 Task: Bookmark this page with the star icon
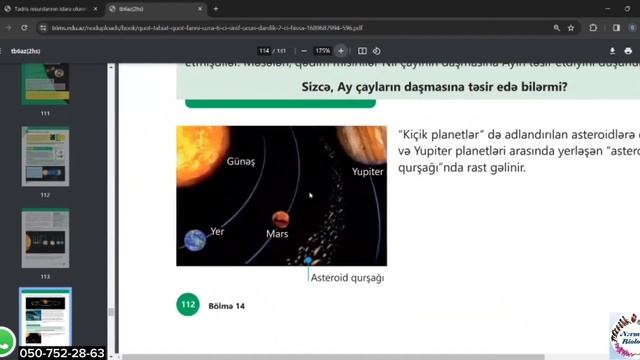[571, 28]
